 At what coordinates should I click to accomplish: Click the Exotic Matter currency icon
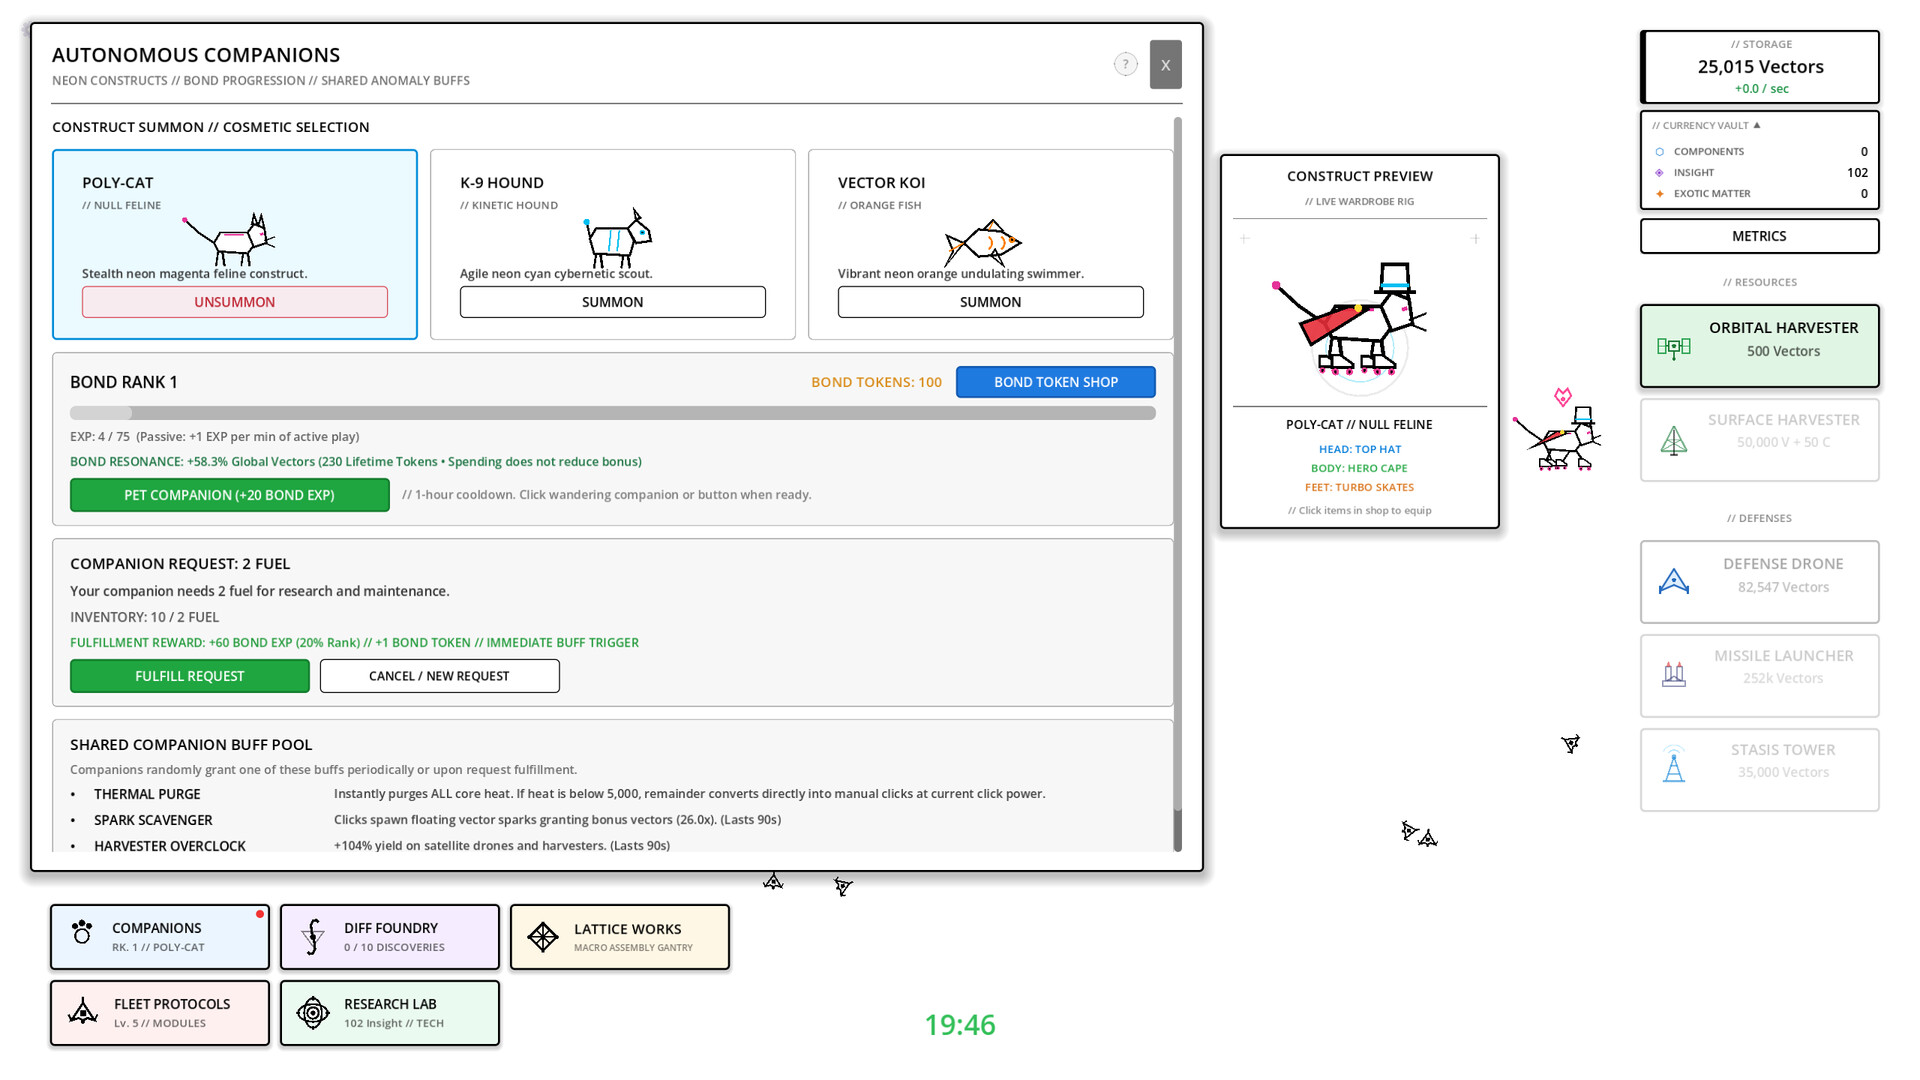1660,194
